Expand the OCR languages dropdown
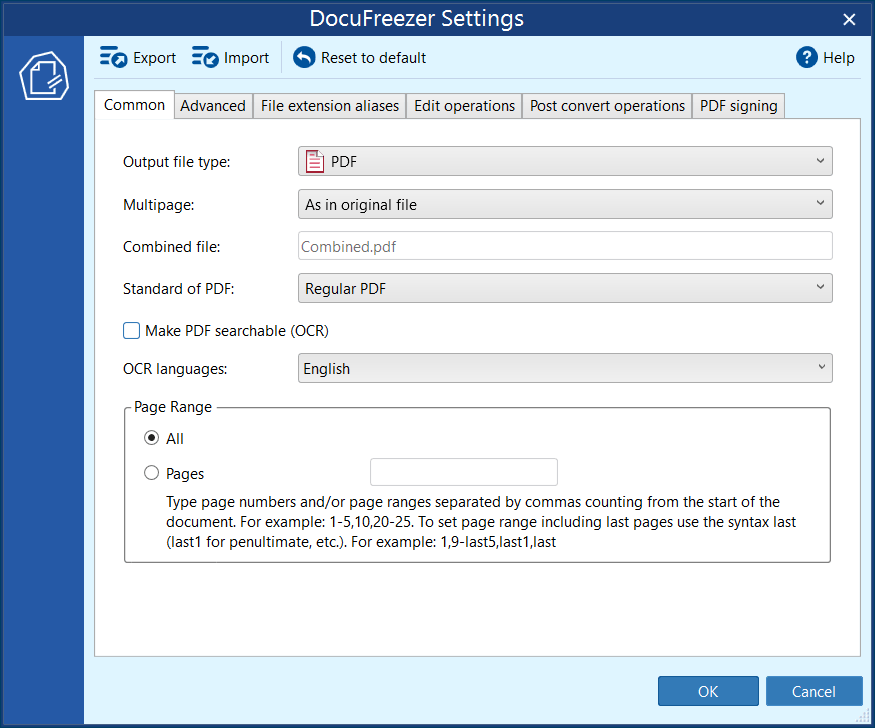This screenshot has width=875, height=728. 565,368
